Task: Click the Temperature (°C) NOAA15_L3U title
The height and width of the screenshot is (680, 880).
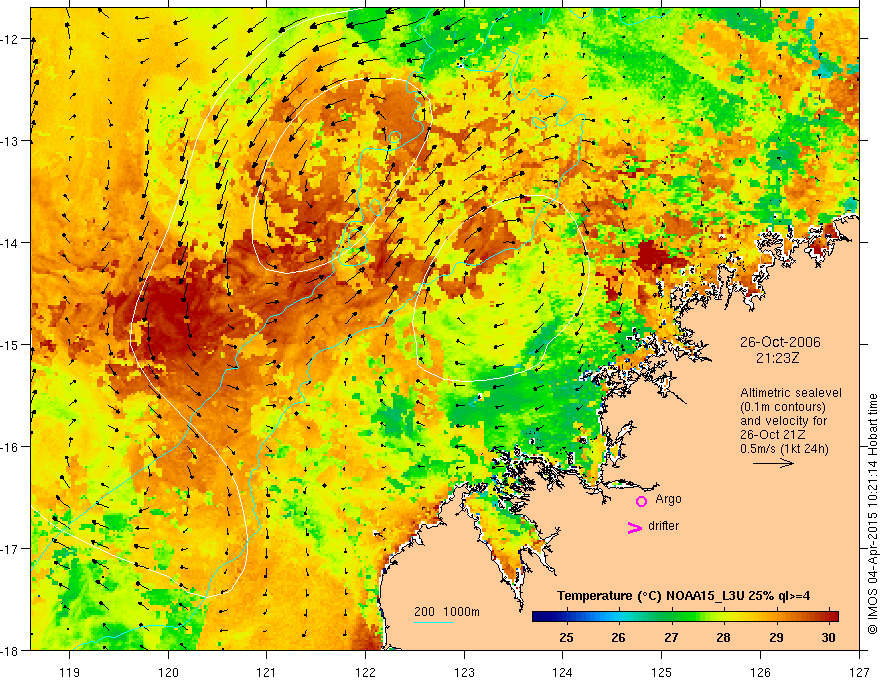Action: pyautogui.click(x=683, y=596)
